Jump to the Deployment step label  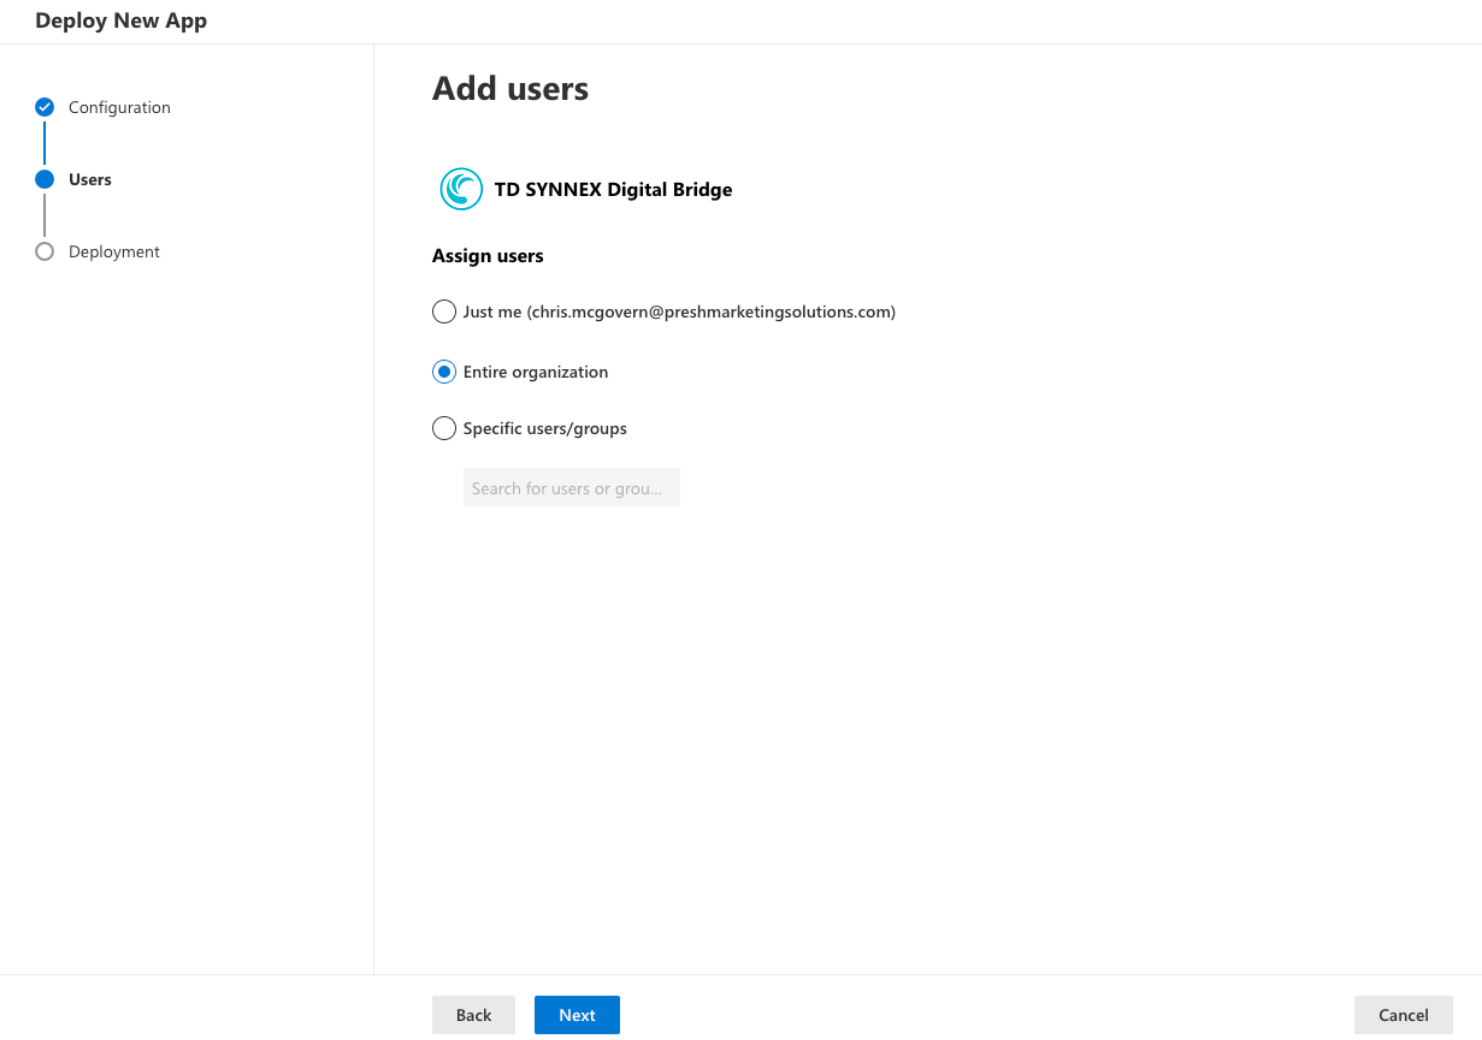pos(114,252)
